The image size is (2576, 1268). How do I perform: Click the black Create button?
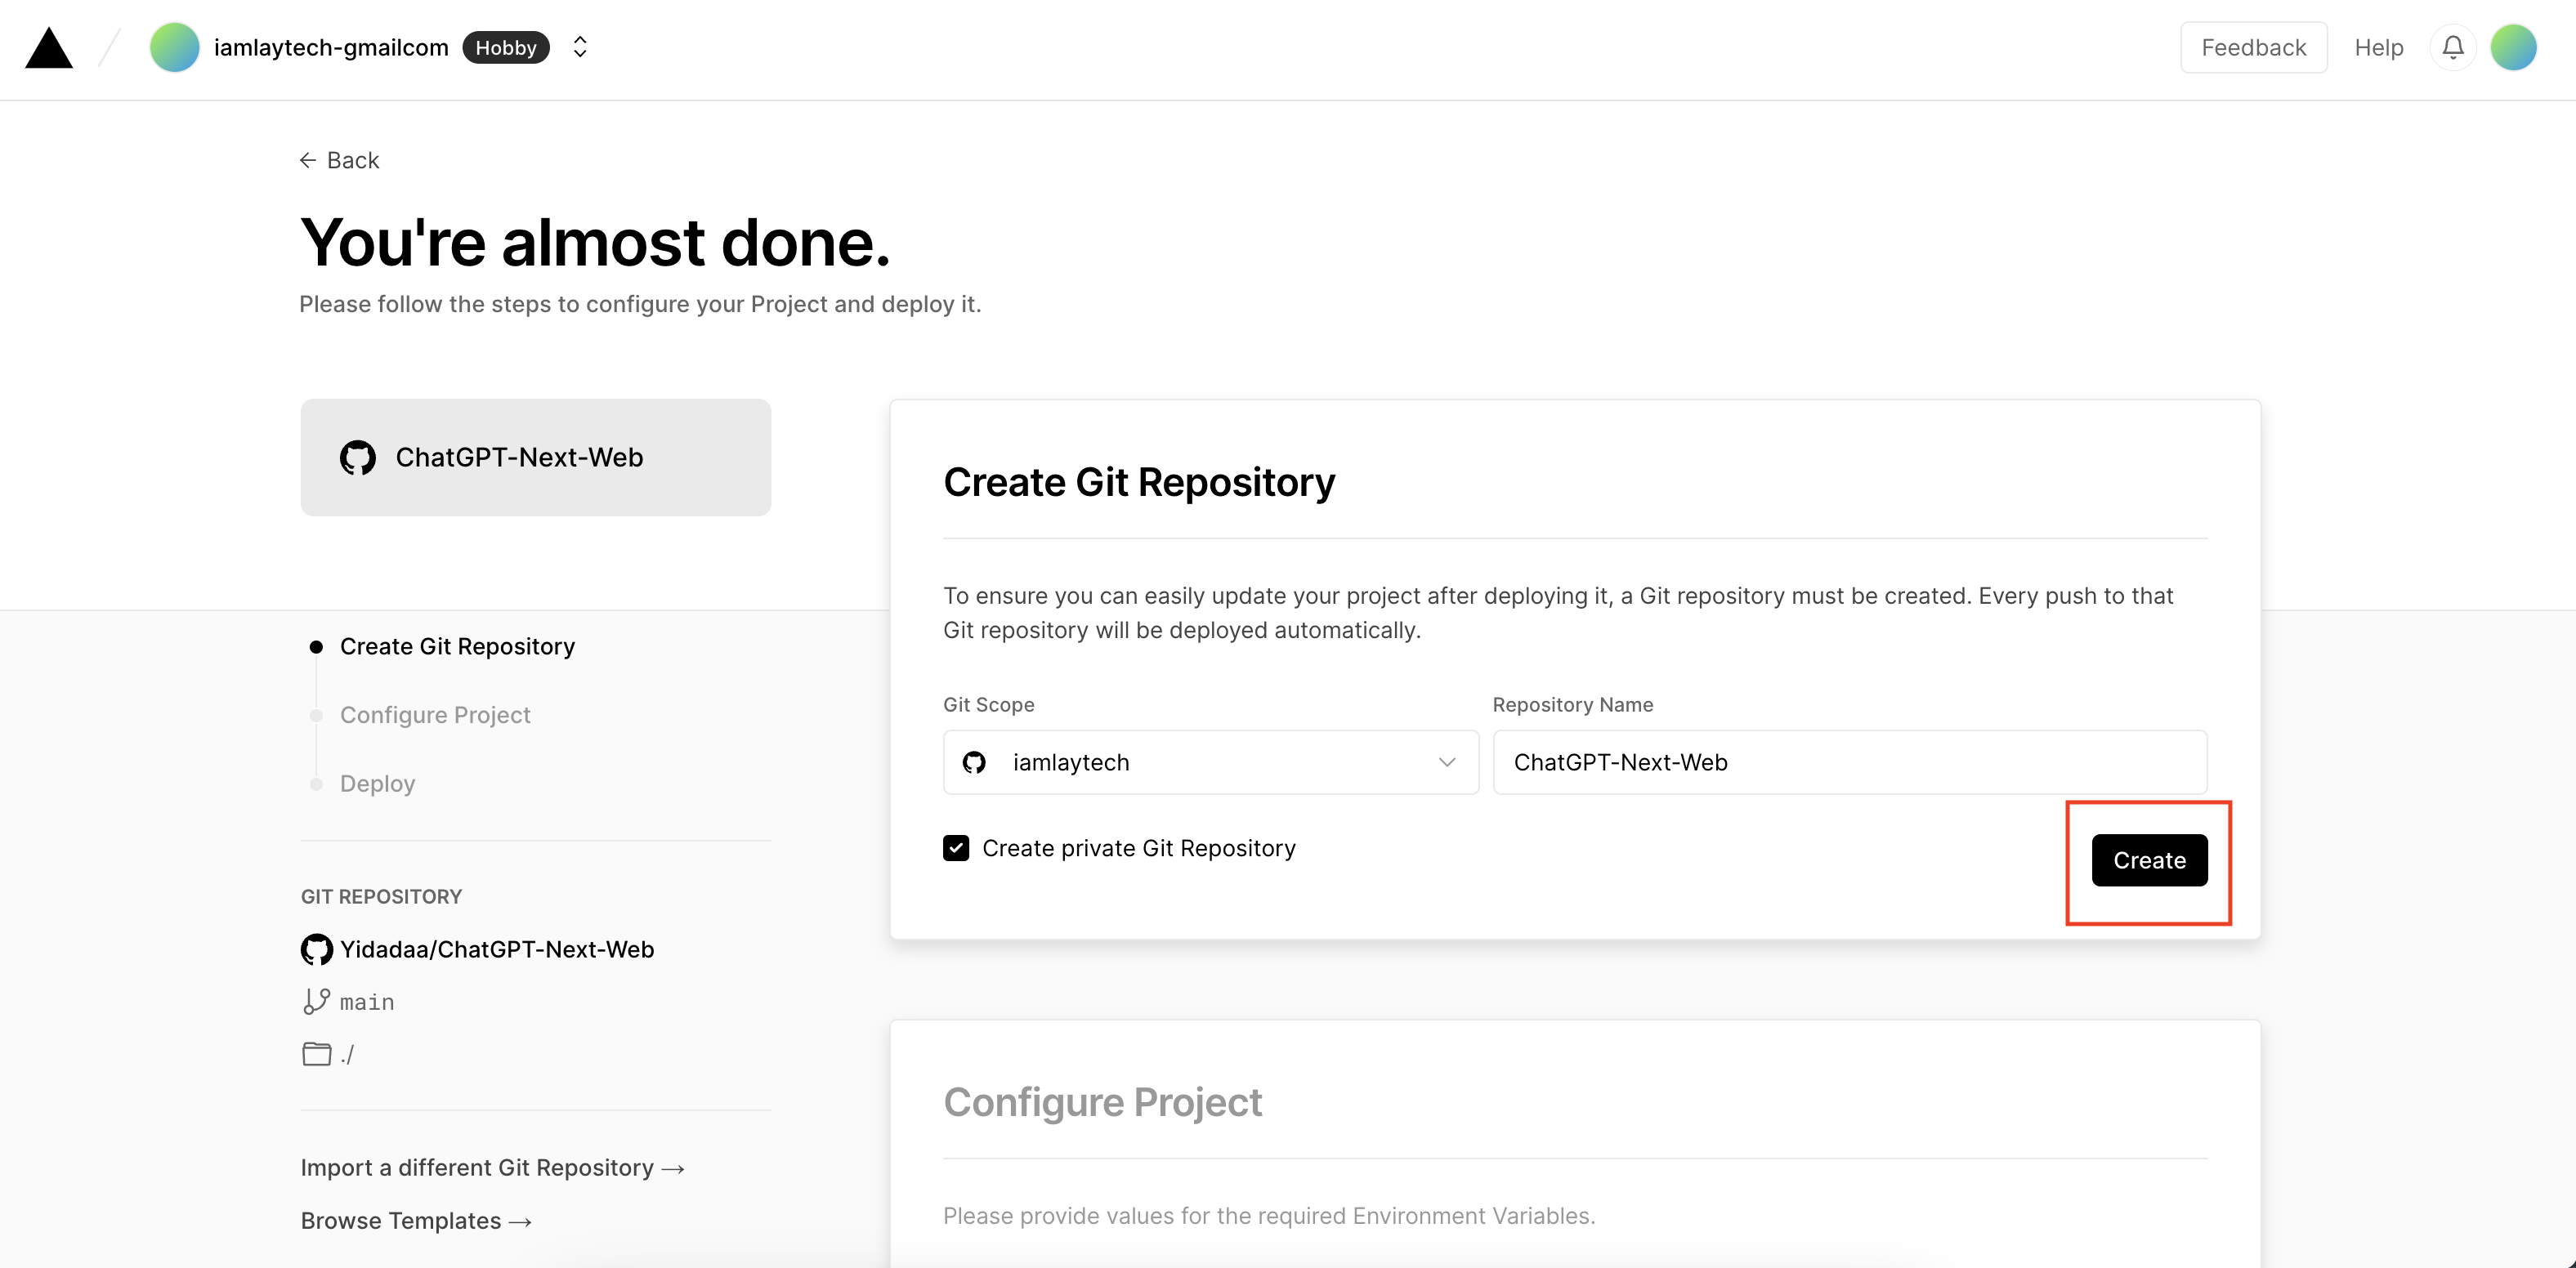click(2149, 860)
